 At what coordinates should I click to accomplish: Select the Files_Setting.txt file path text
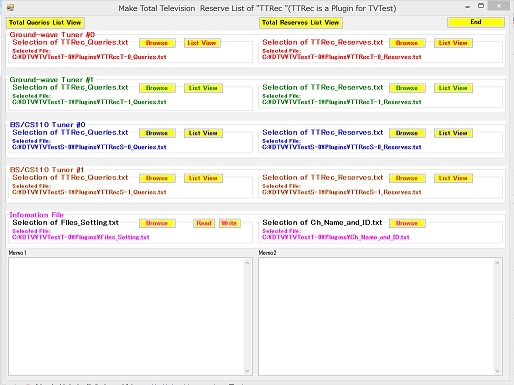click(x=81, y=237)
